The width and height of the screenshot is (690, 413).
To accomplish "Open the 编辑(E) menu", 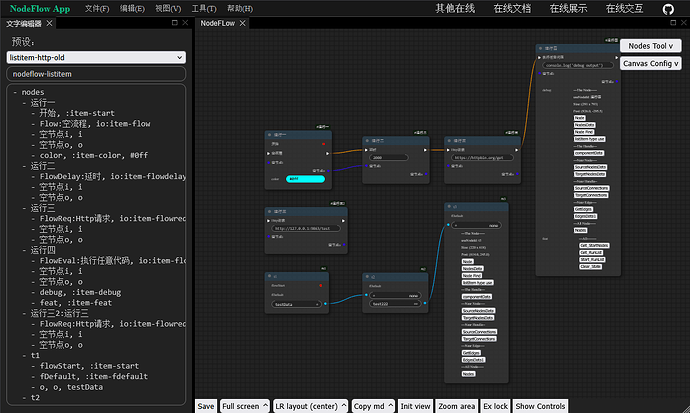I will [132, 9].
